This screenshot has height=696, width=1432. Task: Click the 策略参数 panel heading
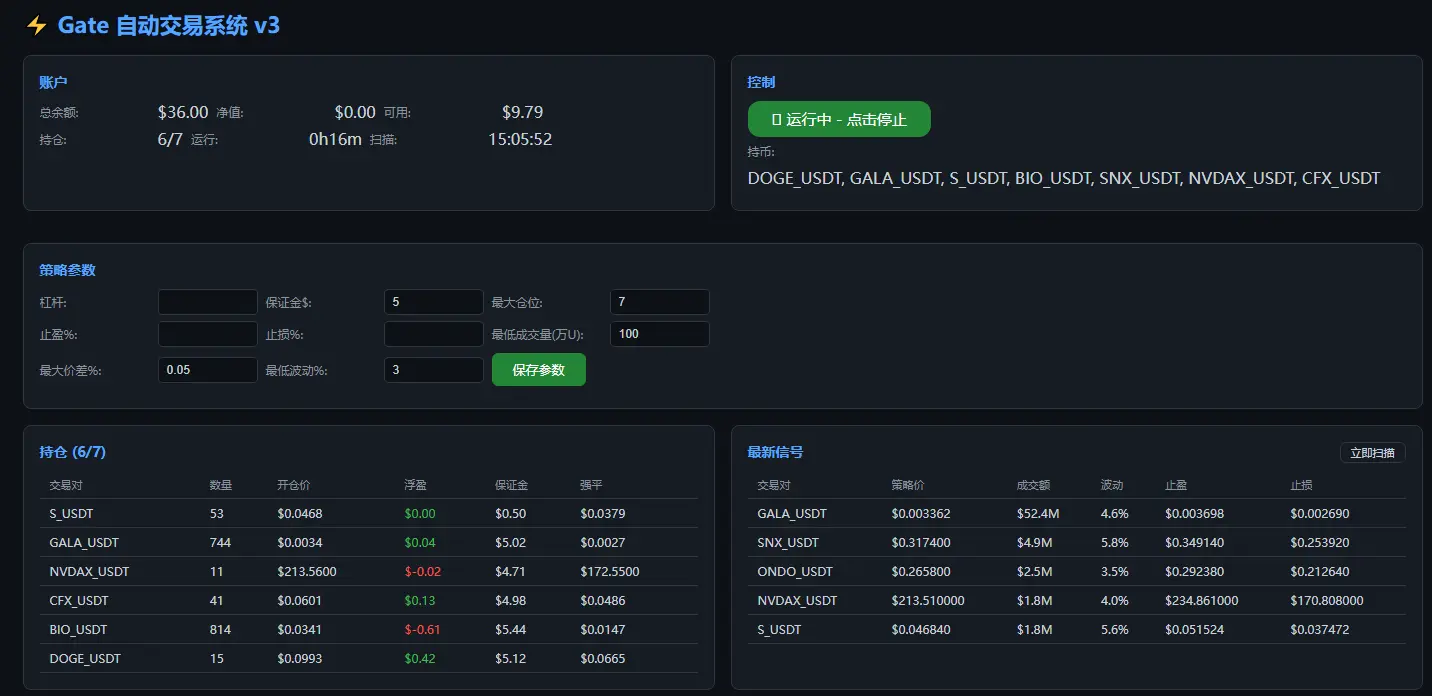(67, 270)
